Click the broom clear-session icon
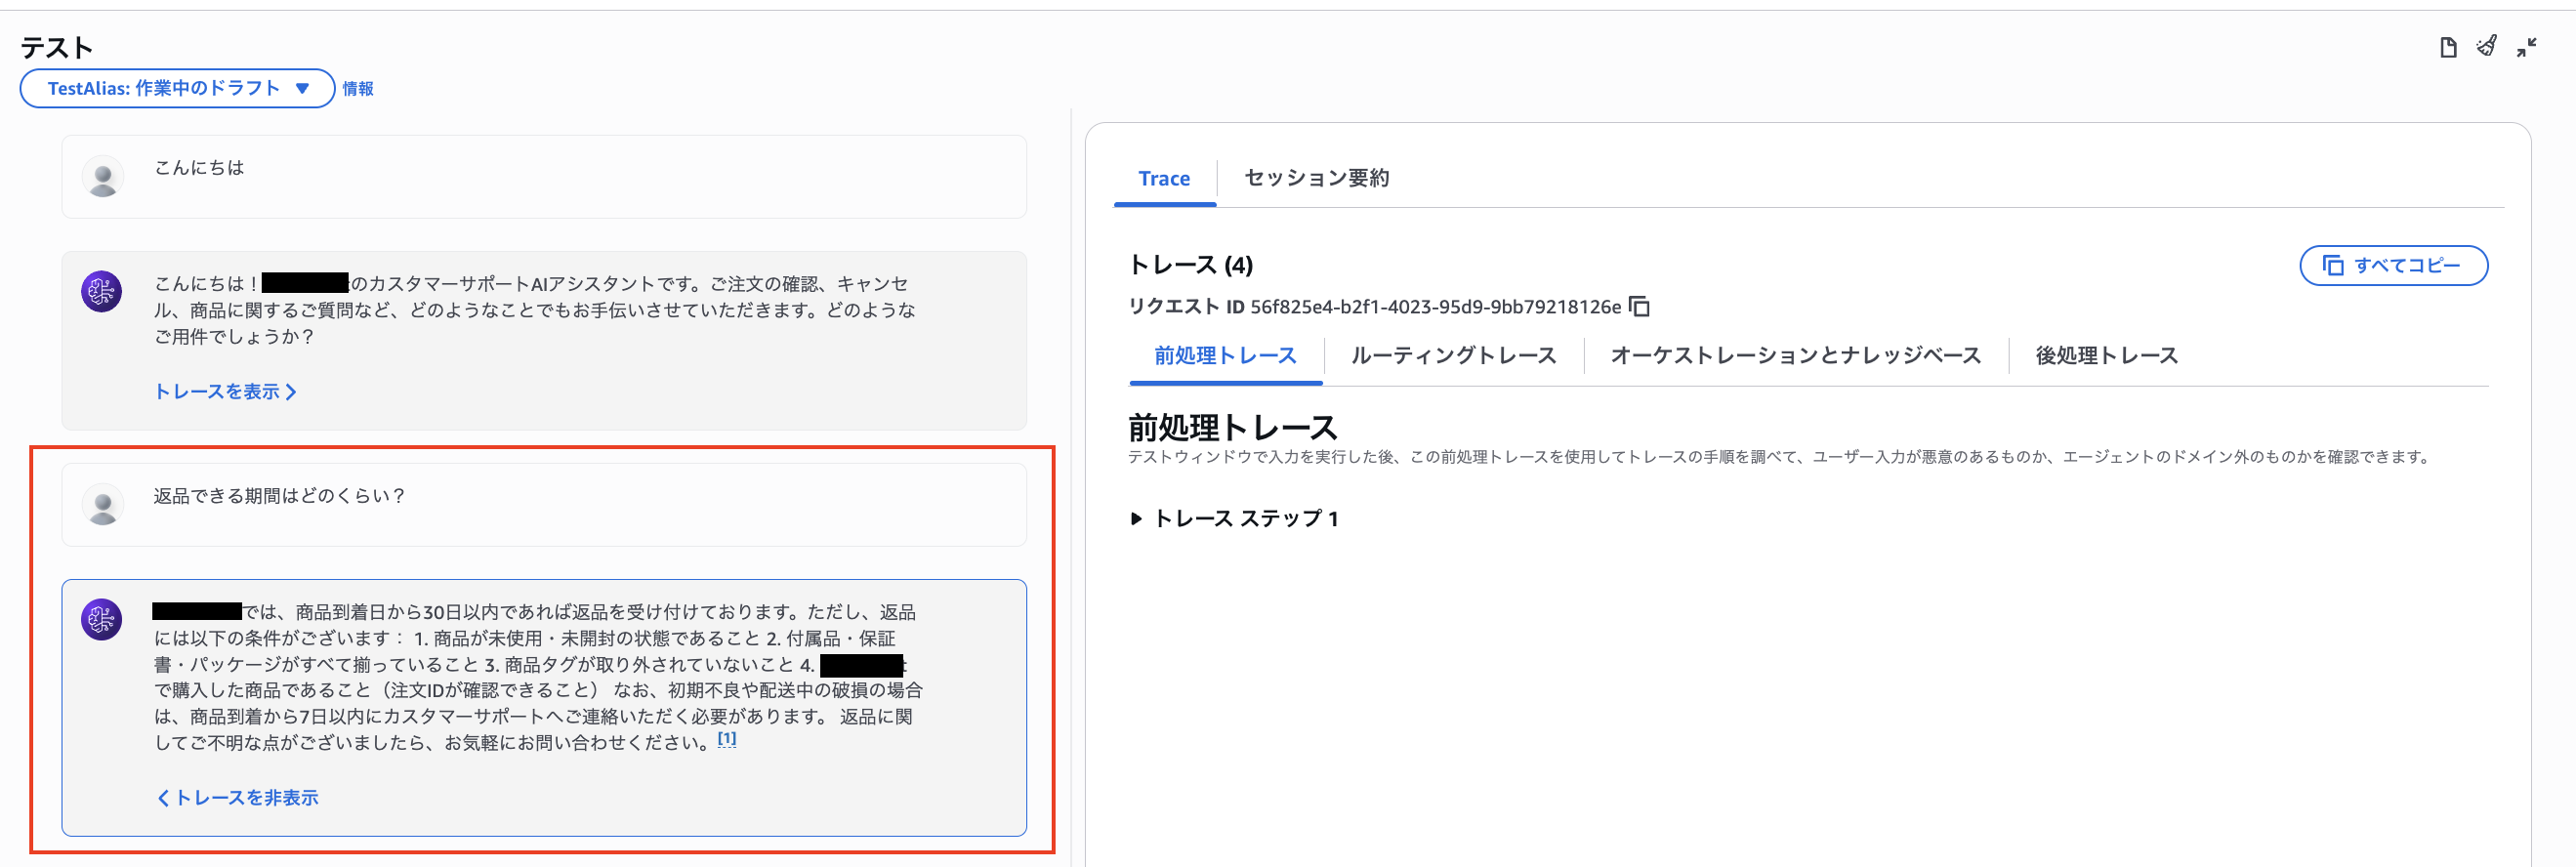Viewport: 2576px width, 867px height. click(2487, 46)
